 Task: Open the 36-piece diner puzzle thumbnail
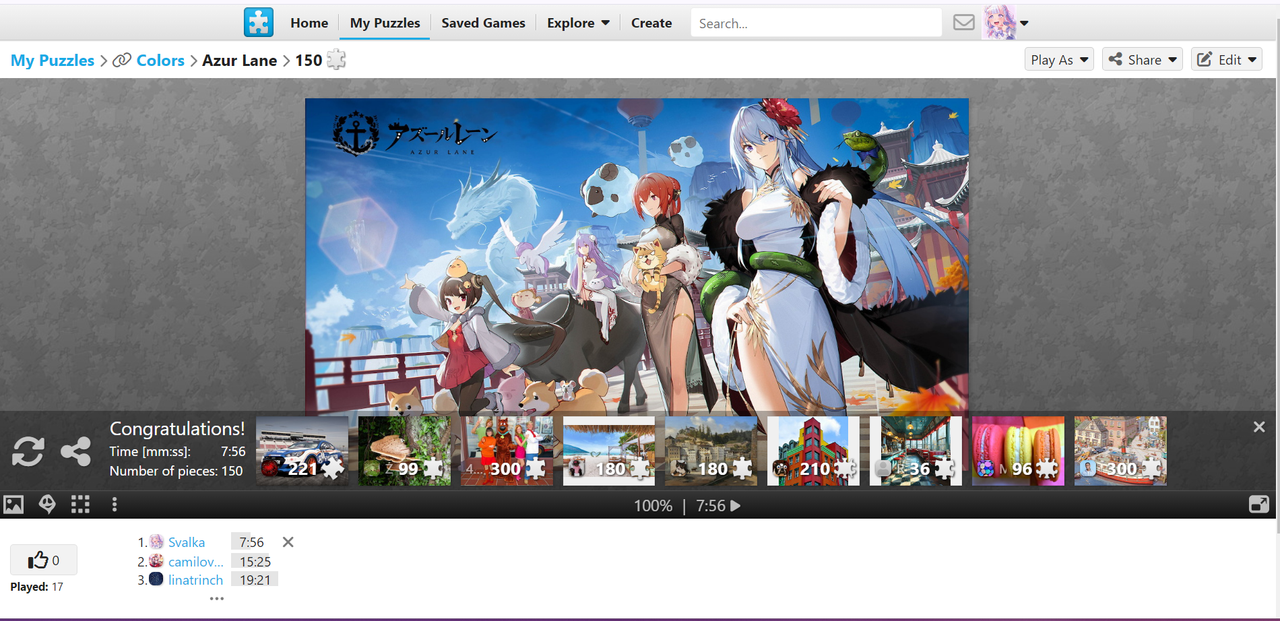click(x=915, y=451)
